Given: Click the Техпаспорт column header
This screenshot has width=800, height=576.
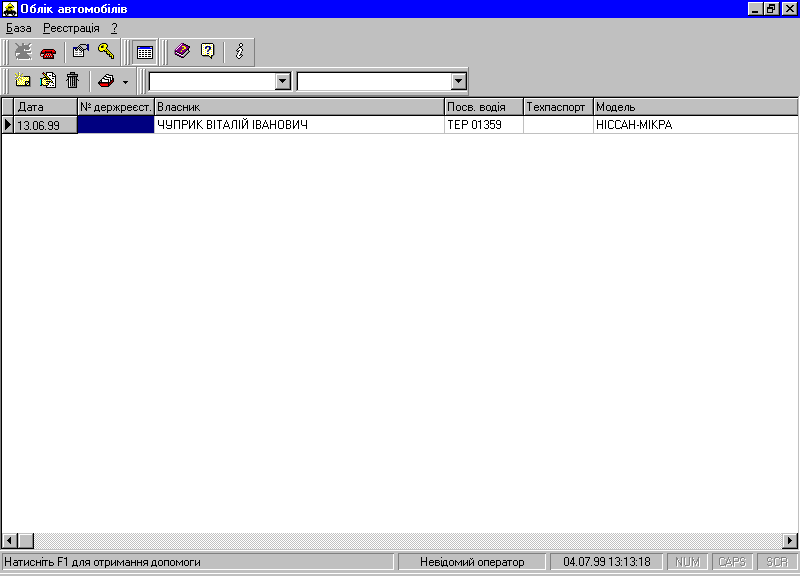Looking at the screenshot, I should coord(559,107).
